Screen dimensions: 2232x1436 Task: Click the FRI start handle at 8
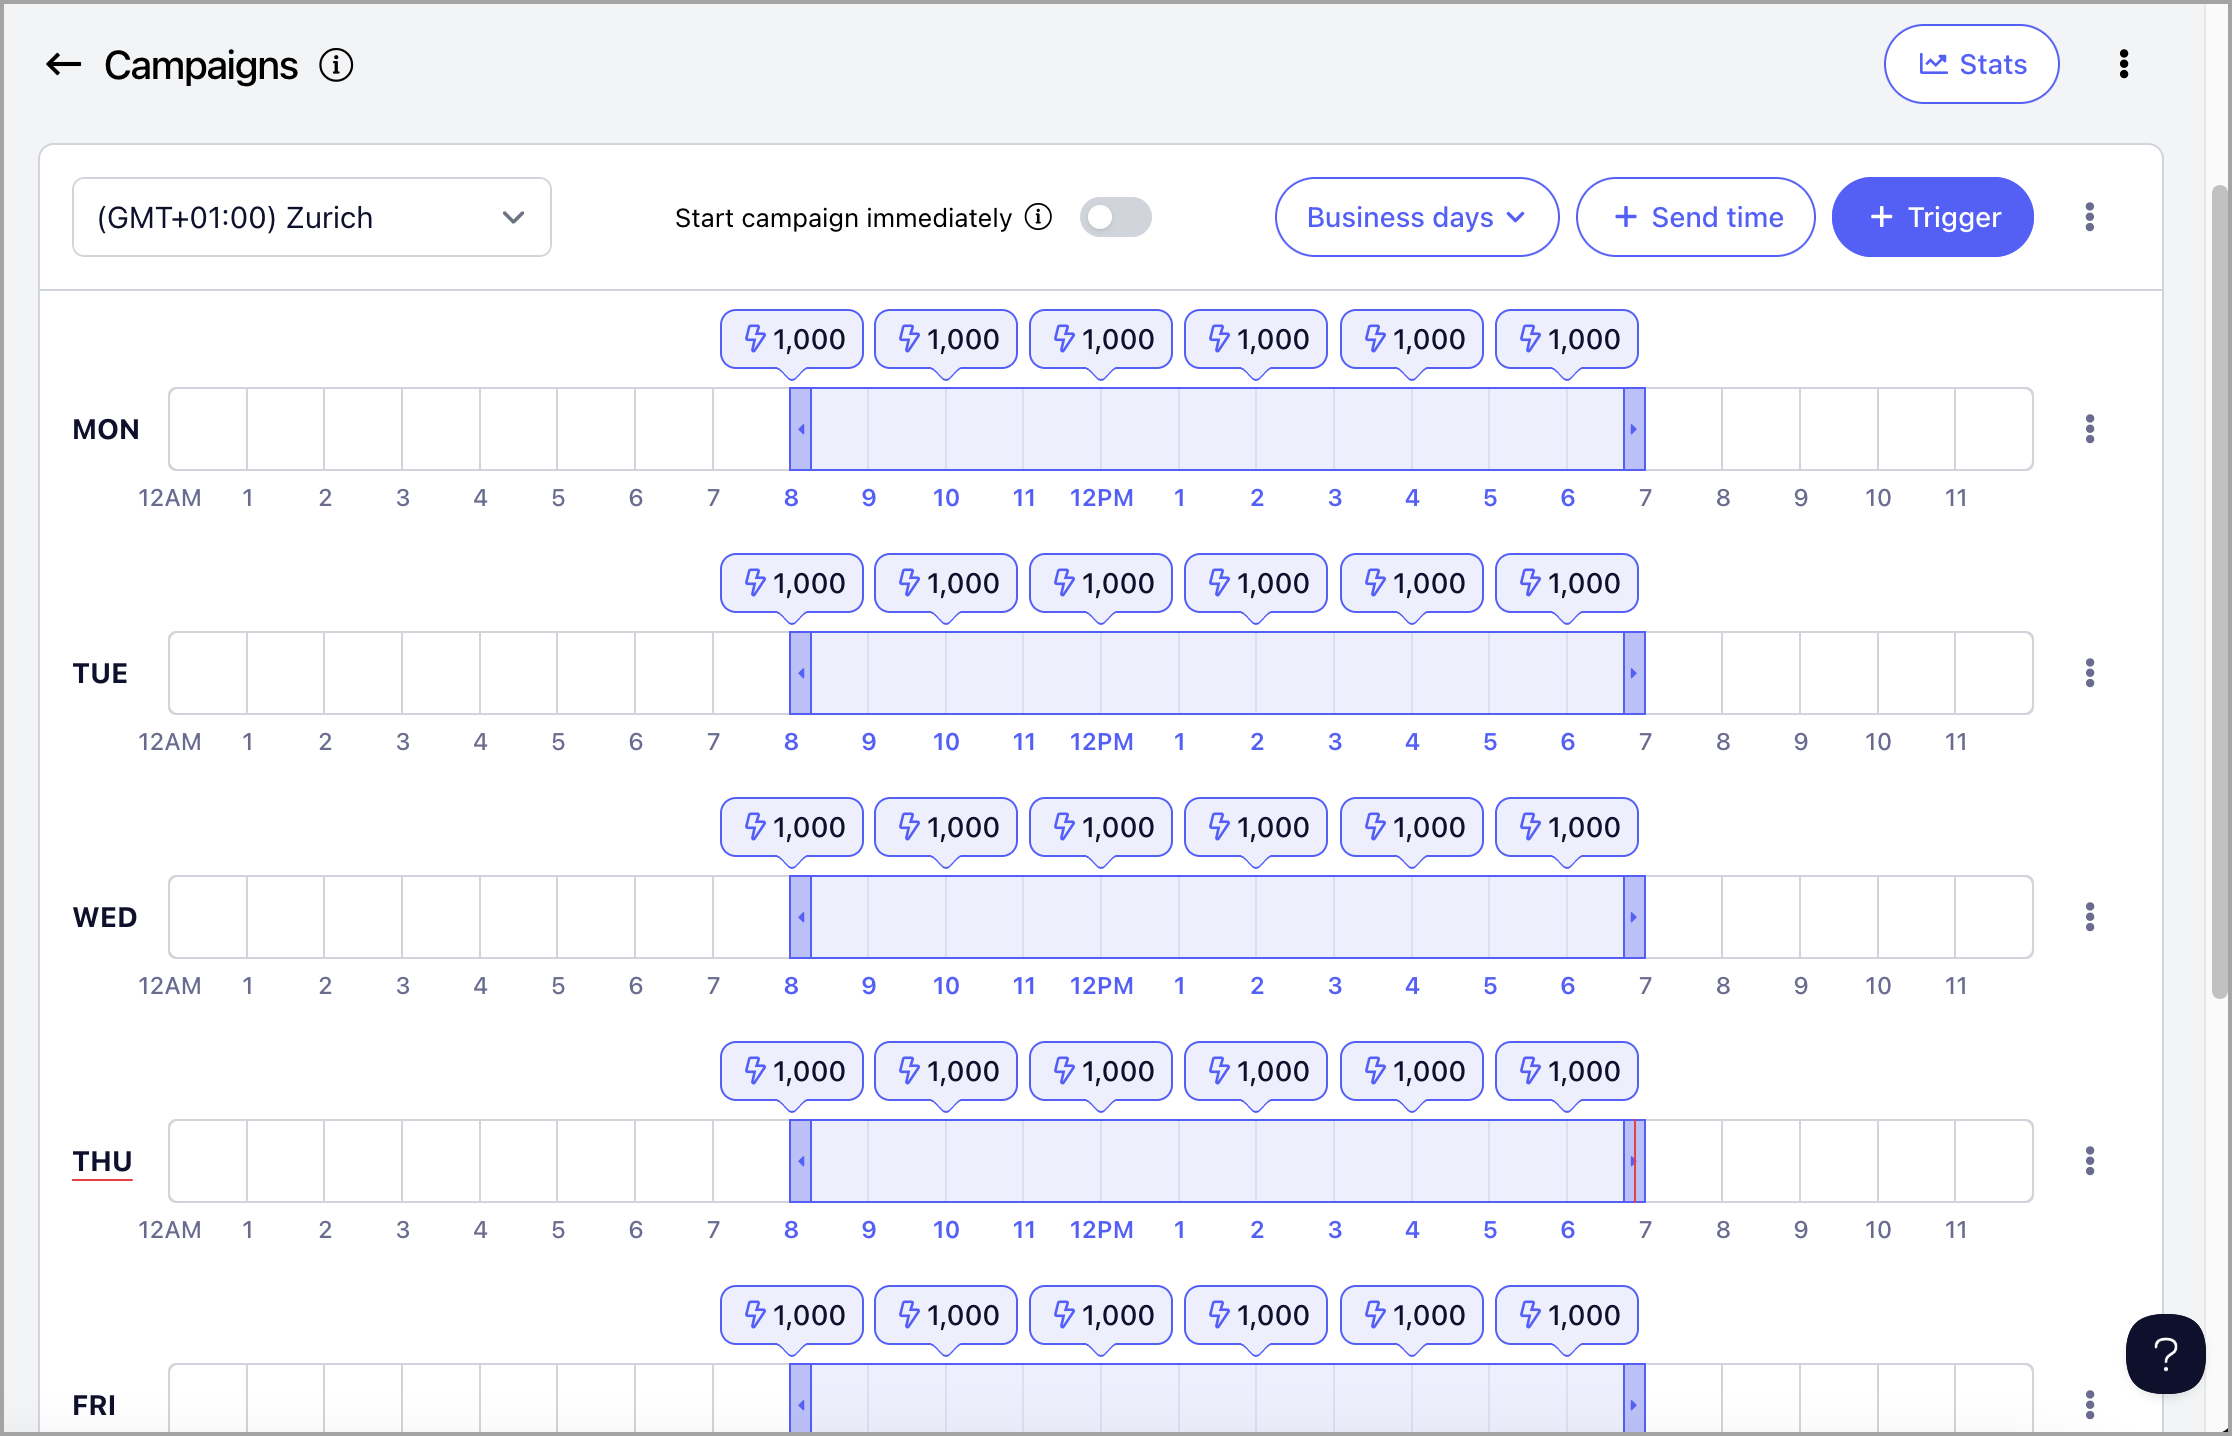coord(801,1400)
